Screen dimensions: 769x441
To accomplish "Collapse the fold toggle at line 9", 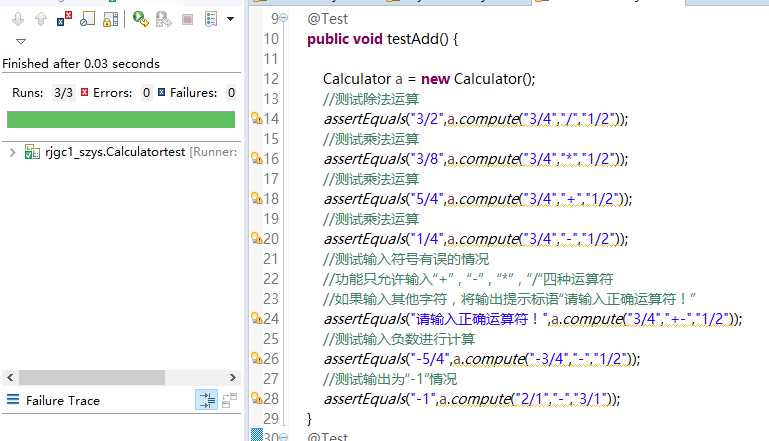I will point(284,19).
